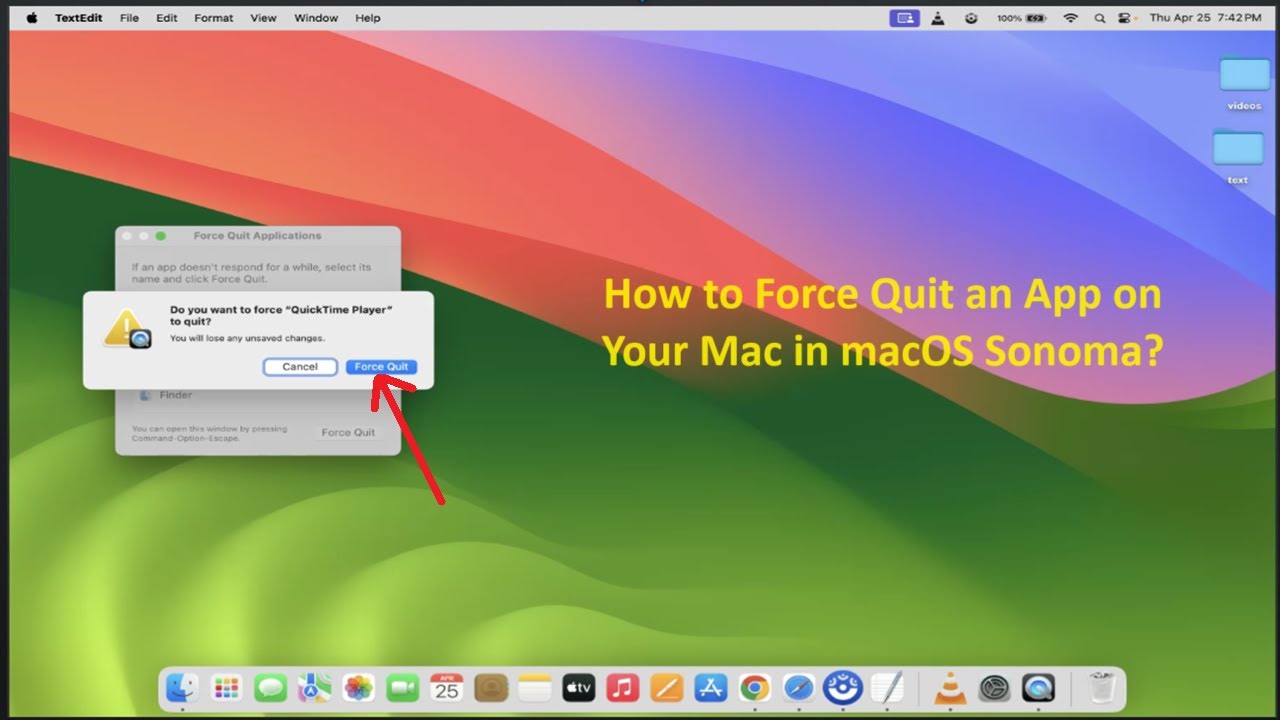Open the Music app in the Dock
This screenshot has height=720, width=1280.
coord(623,688)
